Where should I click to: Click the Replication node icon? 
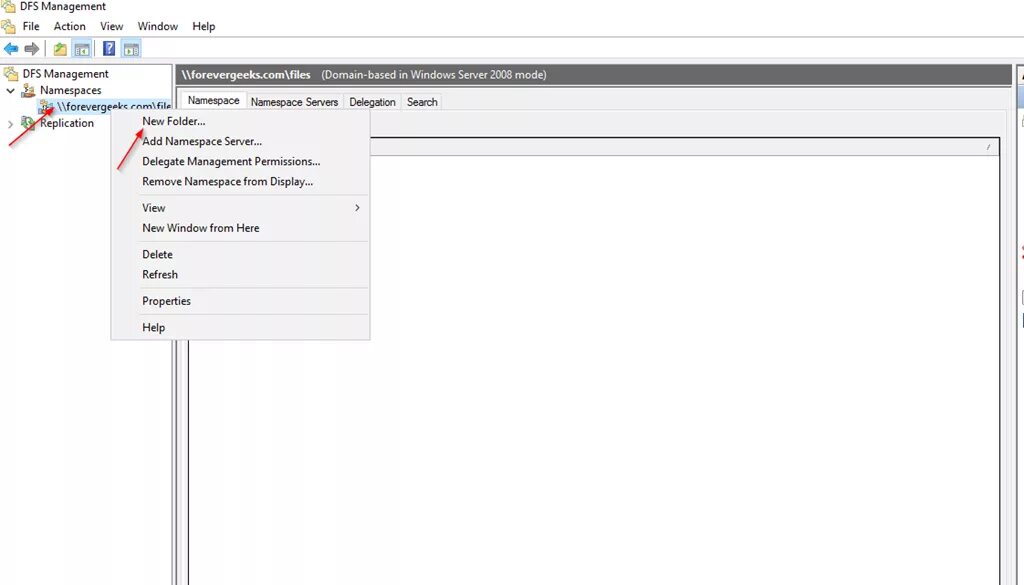(28, 123)
